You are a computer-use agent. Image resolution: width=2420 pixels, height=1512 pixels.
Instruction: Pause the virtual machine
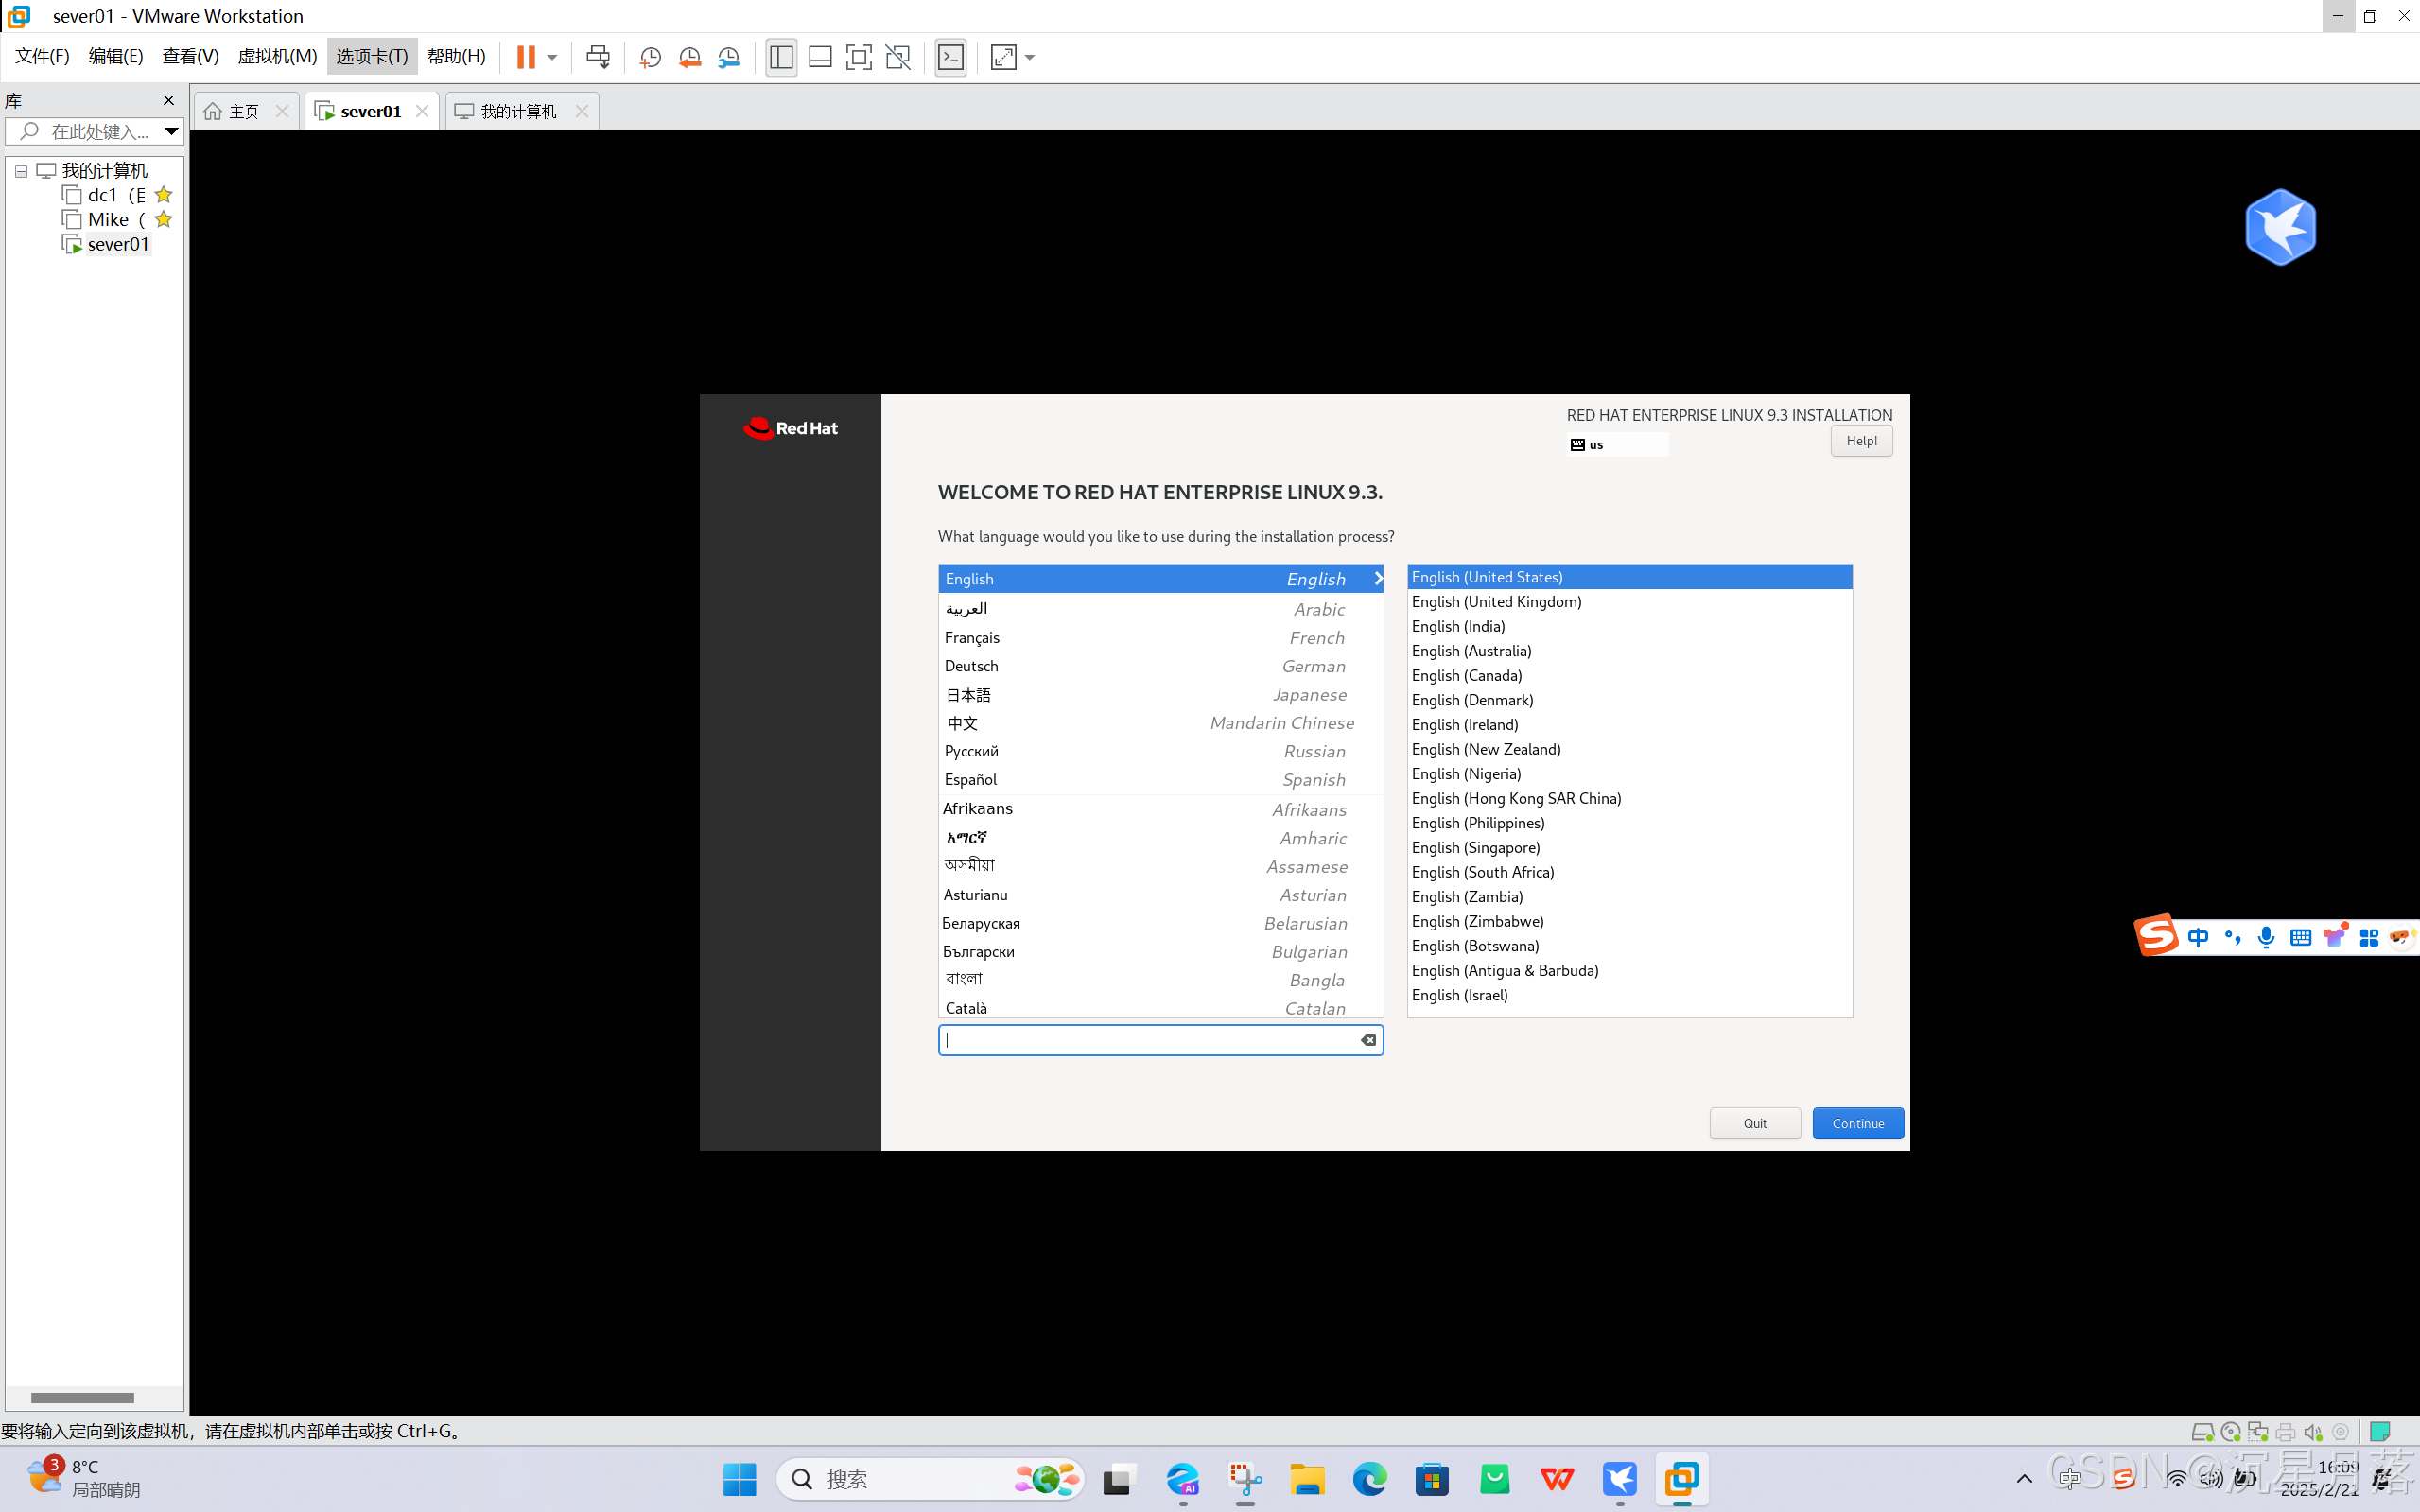(x=525, y=57)
